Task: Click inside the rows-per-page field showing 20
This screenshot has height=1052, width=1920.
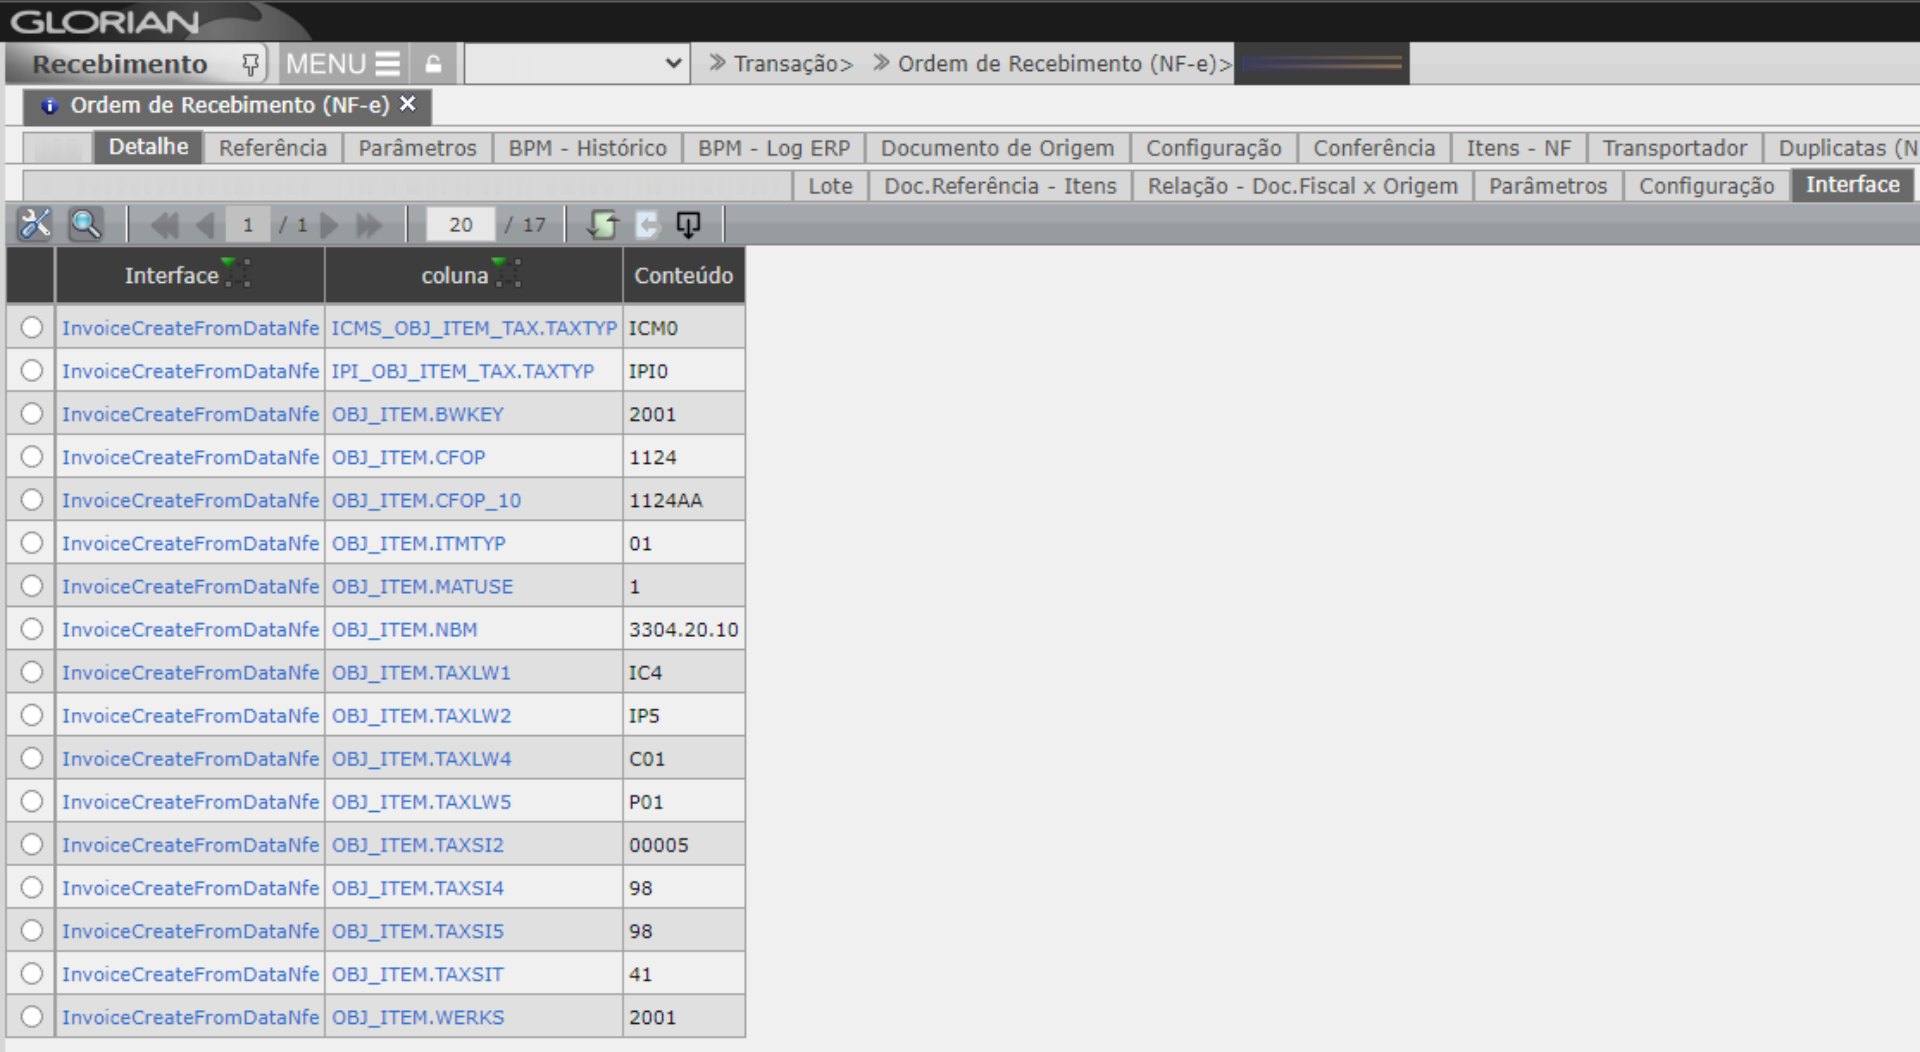Action: (x=459, y=225)
